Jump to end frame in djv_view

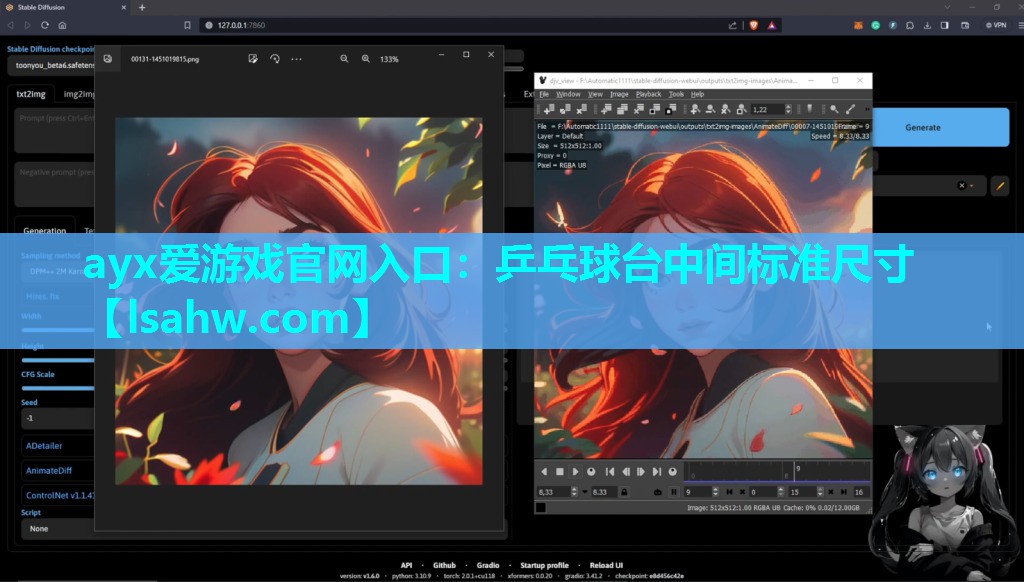click(x=657, y=472)
